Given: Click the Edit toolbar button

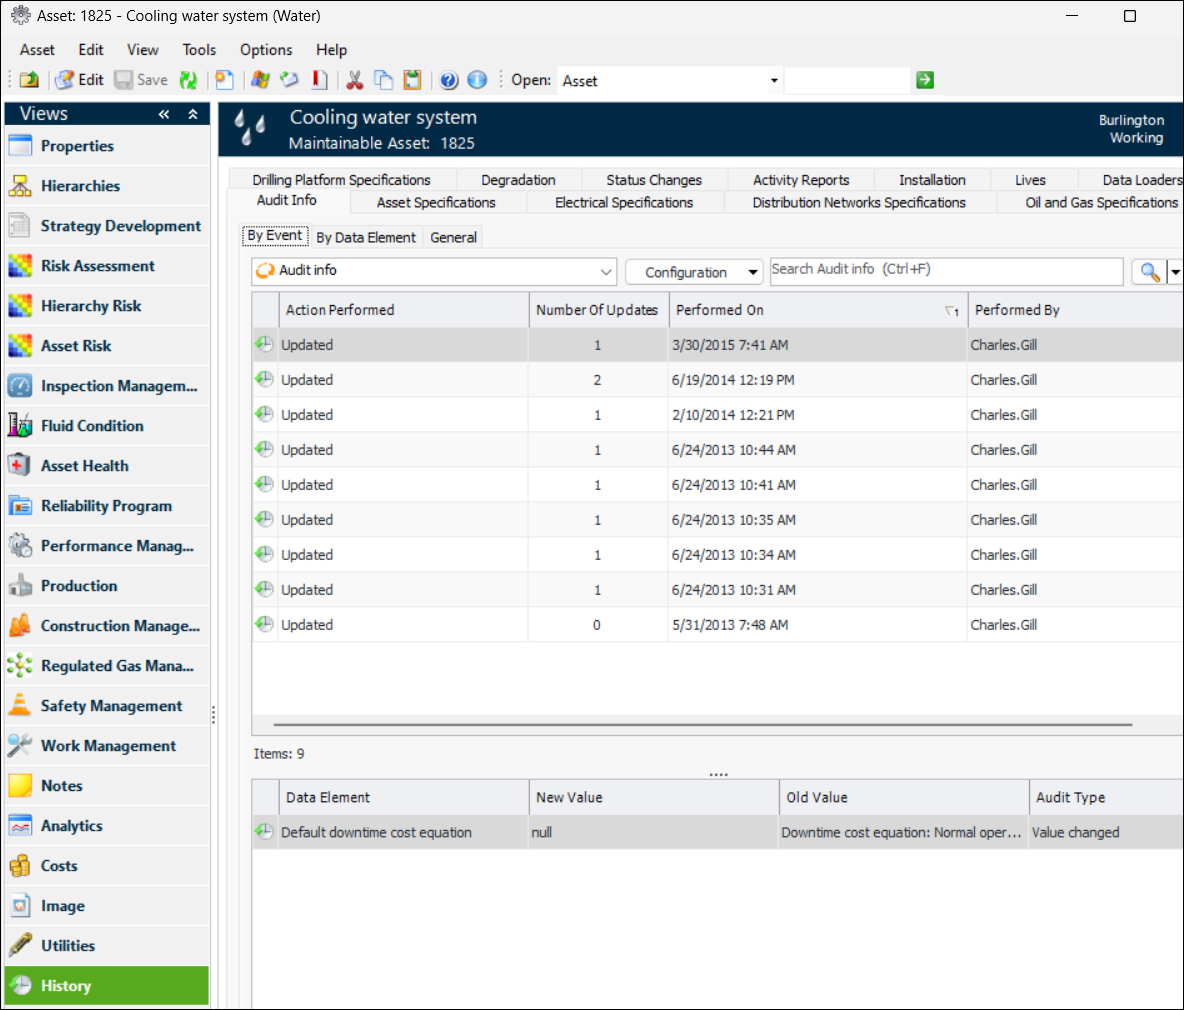Looking at the screenshot, I should click(x=80, y=80).
